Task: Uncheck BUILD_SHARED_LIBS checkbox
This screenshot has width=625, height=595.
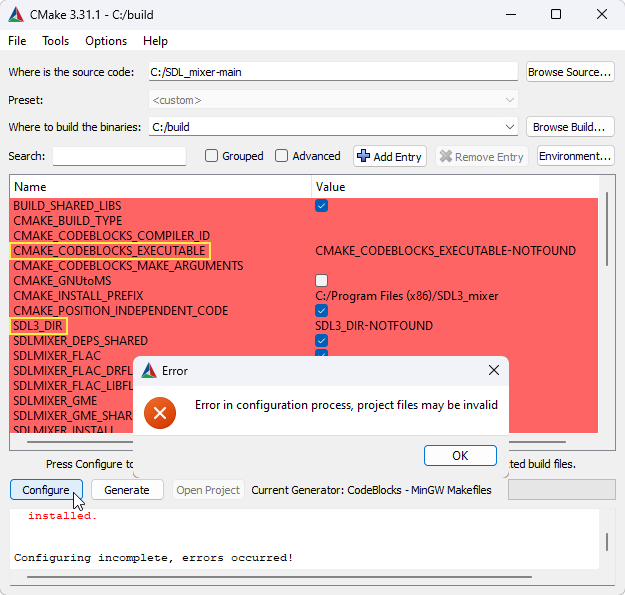Action: (x=321, y=206)
